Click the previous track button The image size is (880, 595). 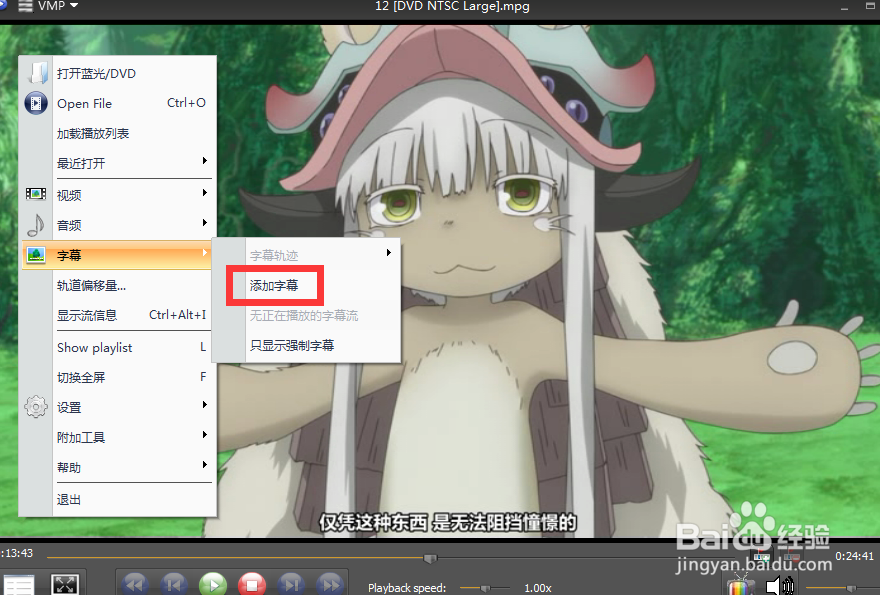point(173,585)
